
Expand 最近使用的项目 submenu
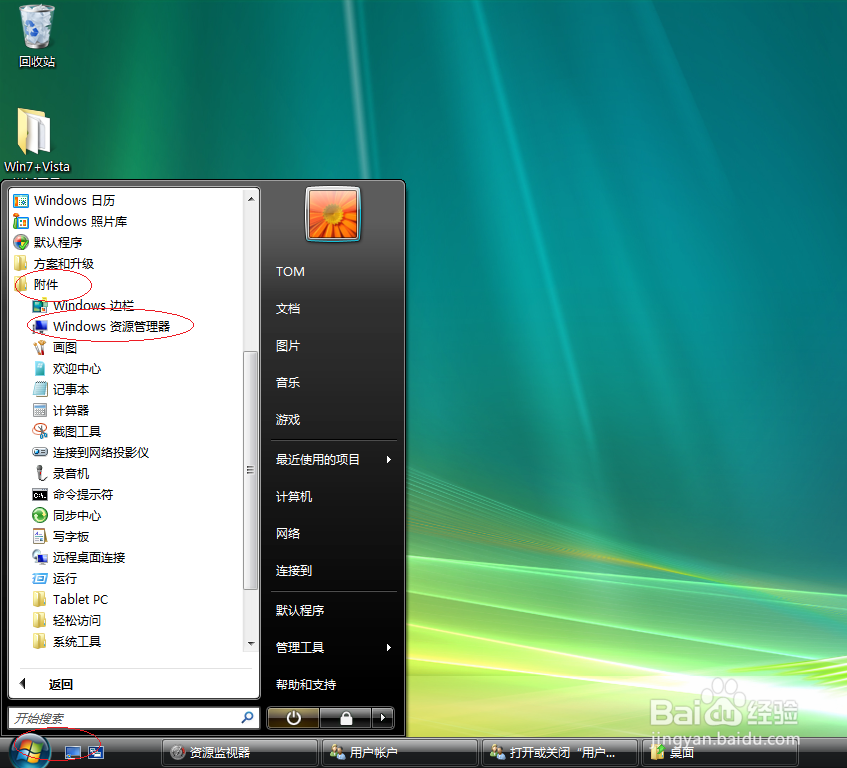pyautogui.click(x=333, y=460)
